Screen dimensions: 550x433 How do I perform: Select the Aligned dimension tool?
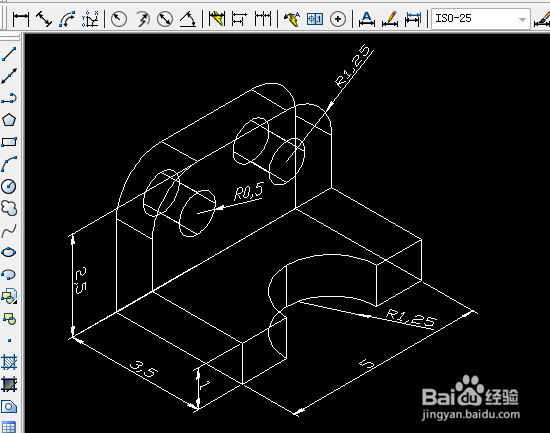coord(44,19)
